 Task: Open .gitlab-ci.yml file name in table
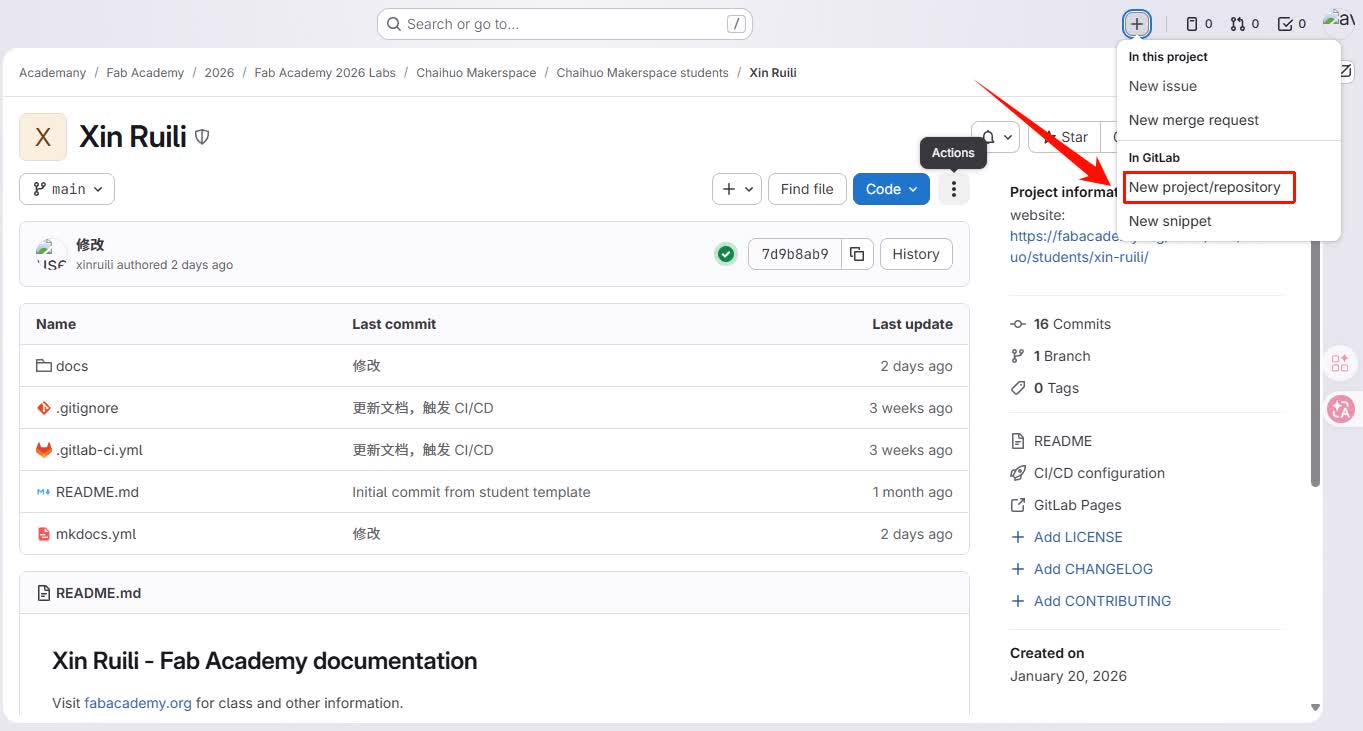(x=99, y=450)
